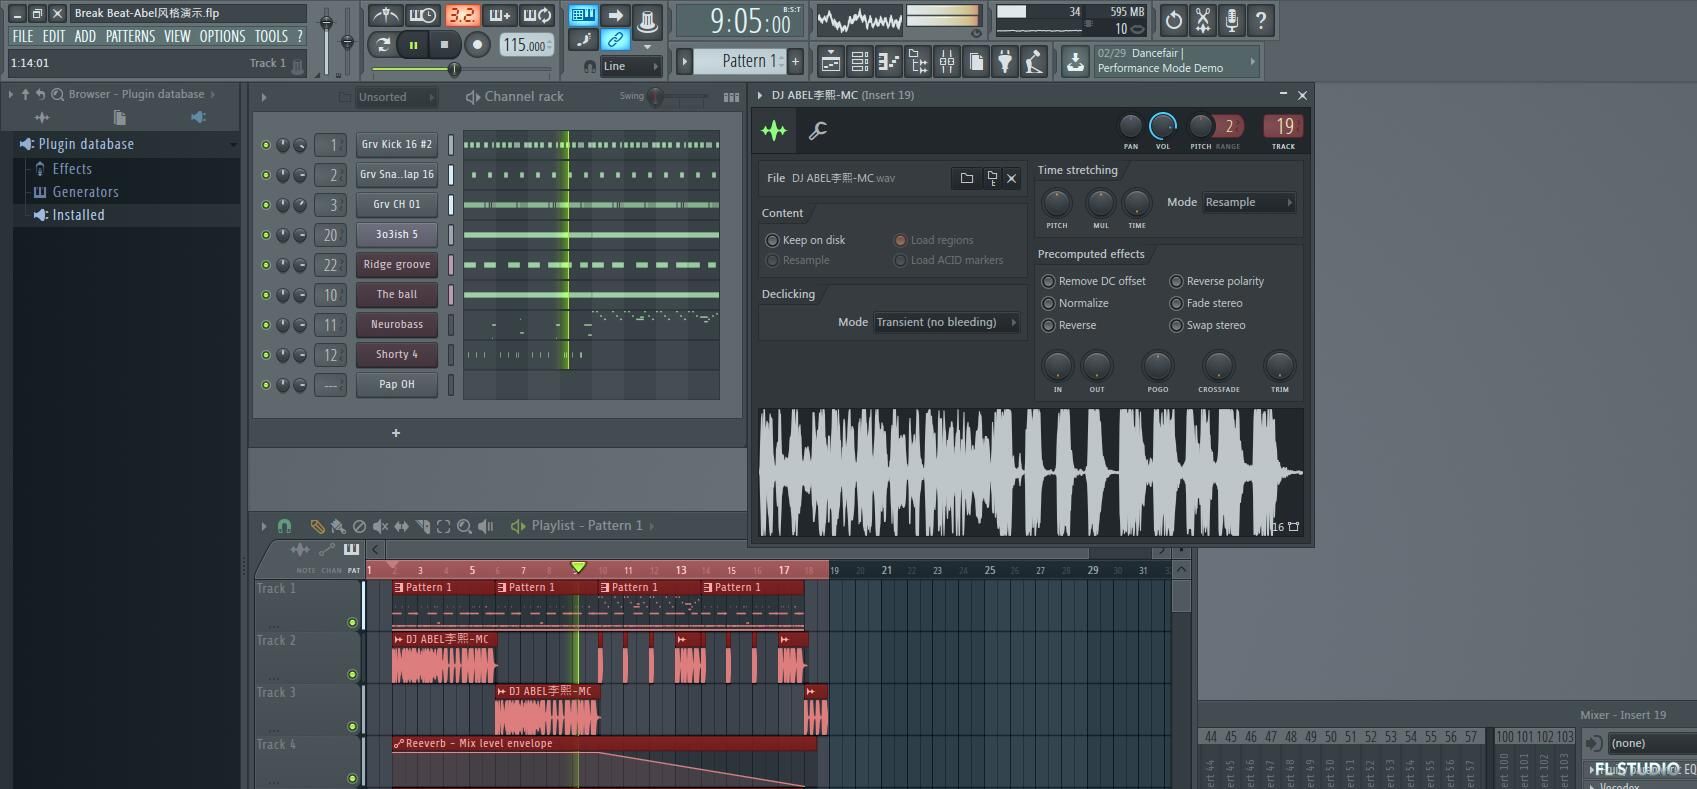This screenshot has height=789, width=1697.
Task: Open the Mixer view from toolbar
Action: coord(946,62)
